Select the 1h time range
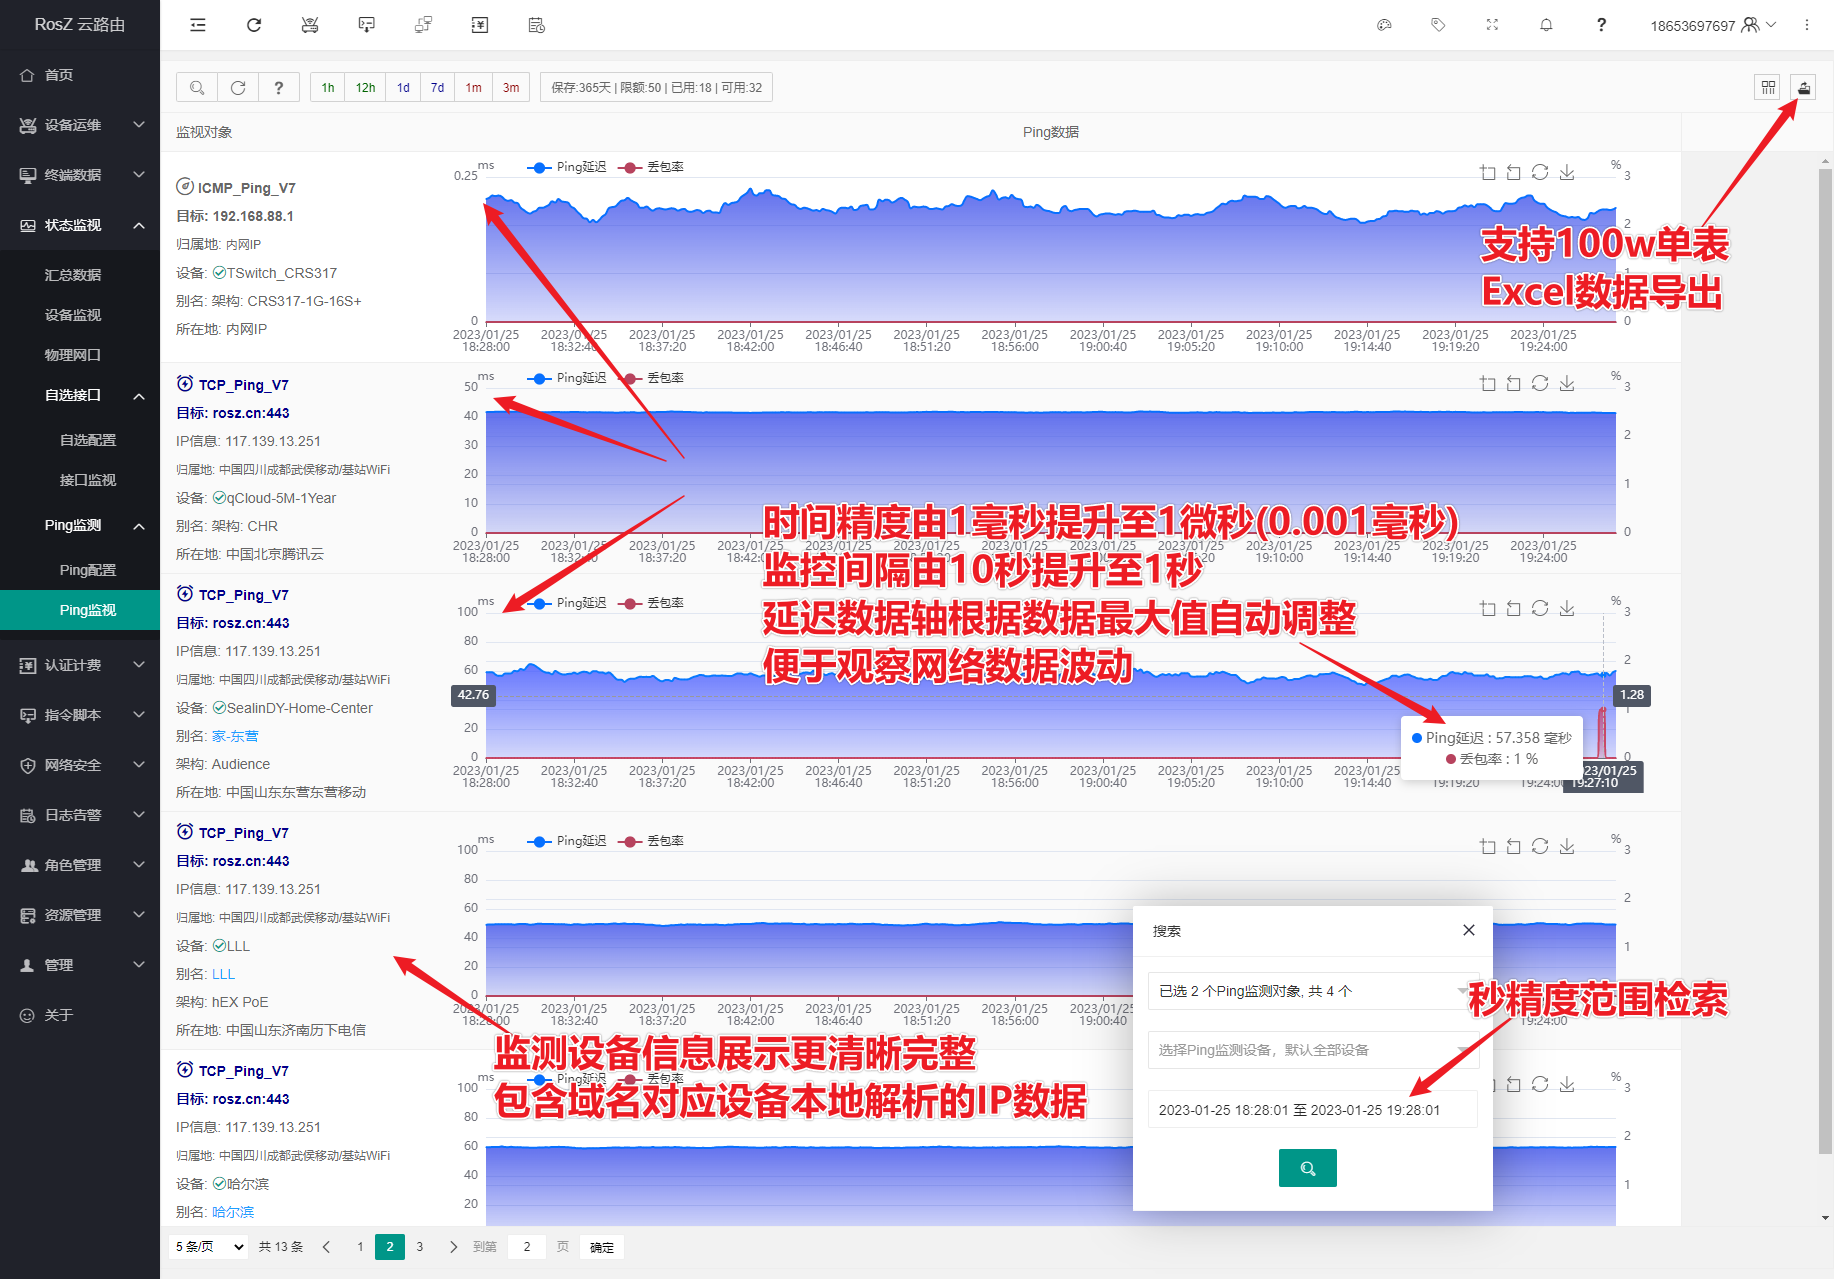The image size is (1834, 1279). tap(326, 87)
